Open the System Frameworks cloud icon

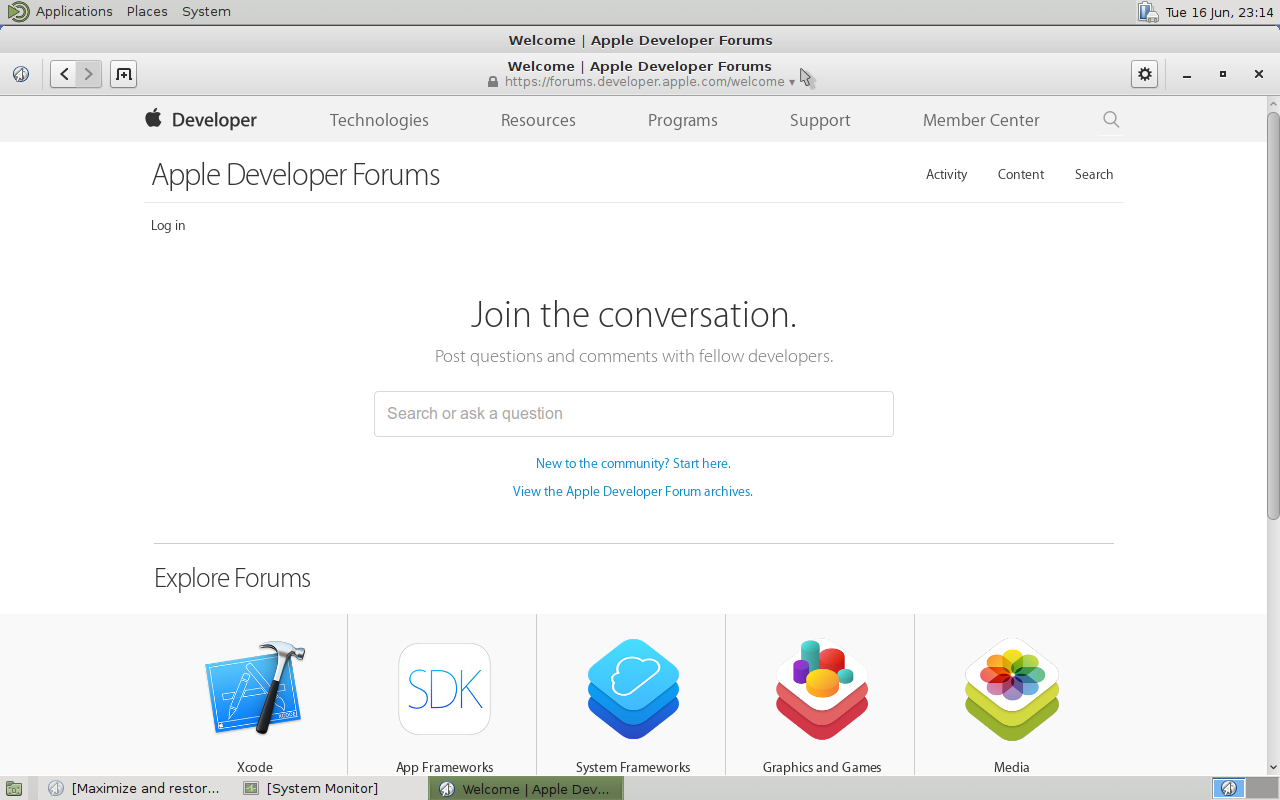633,689
